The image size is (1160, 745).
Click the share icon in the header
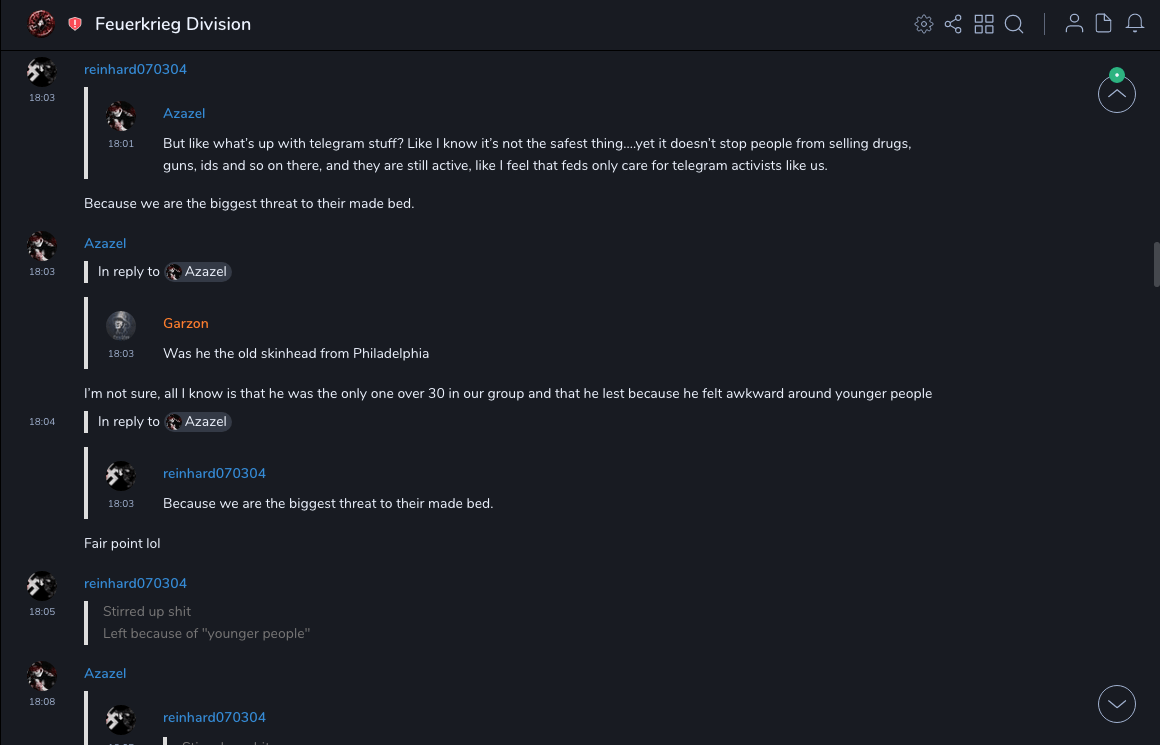click(953, 24)
